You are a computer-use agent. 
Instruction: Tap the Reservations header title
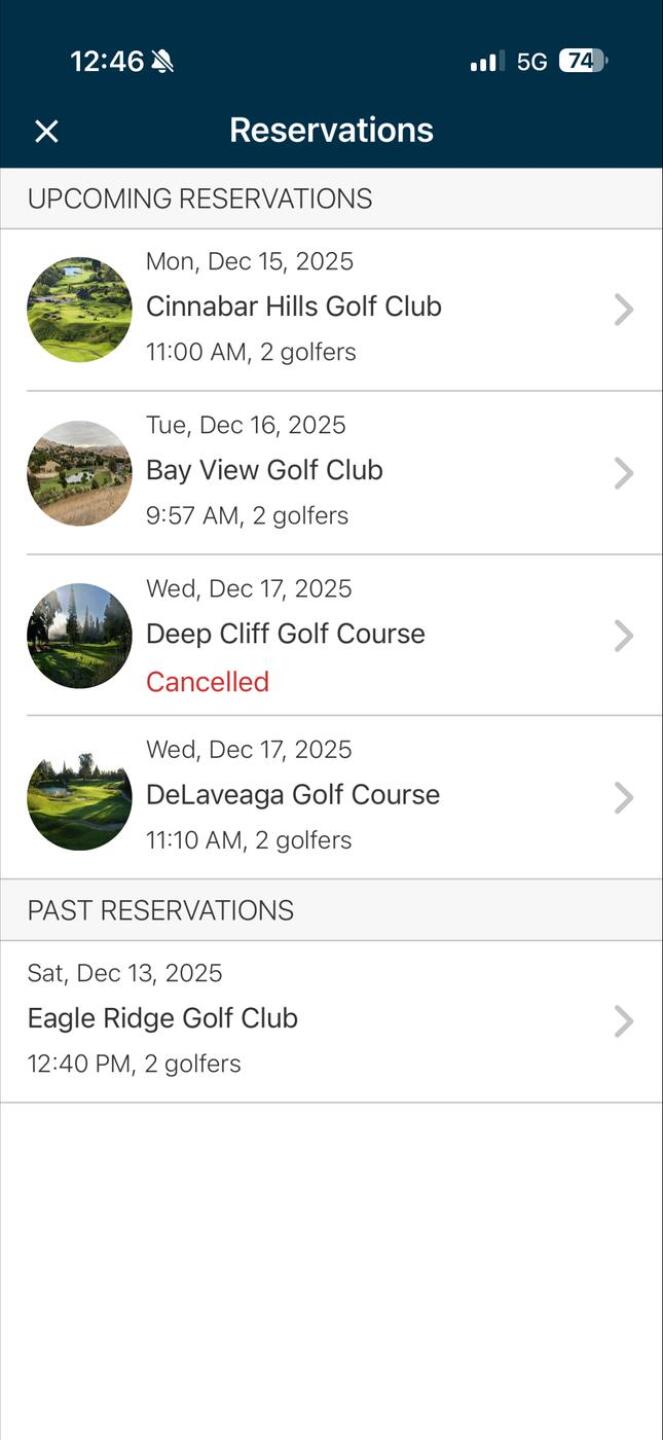(331, 130)
